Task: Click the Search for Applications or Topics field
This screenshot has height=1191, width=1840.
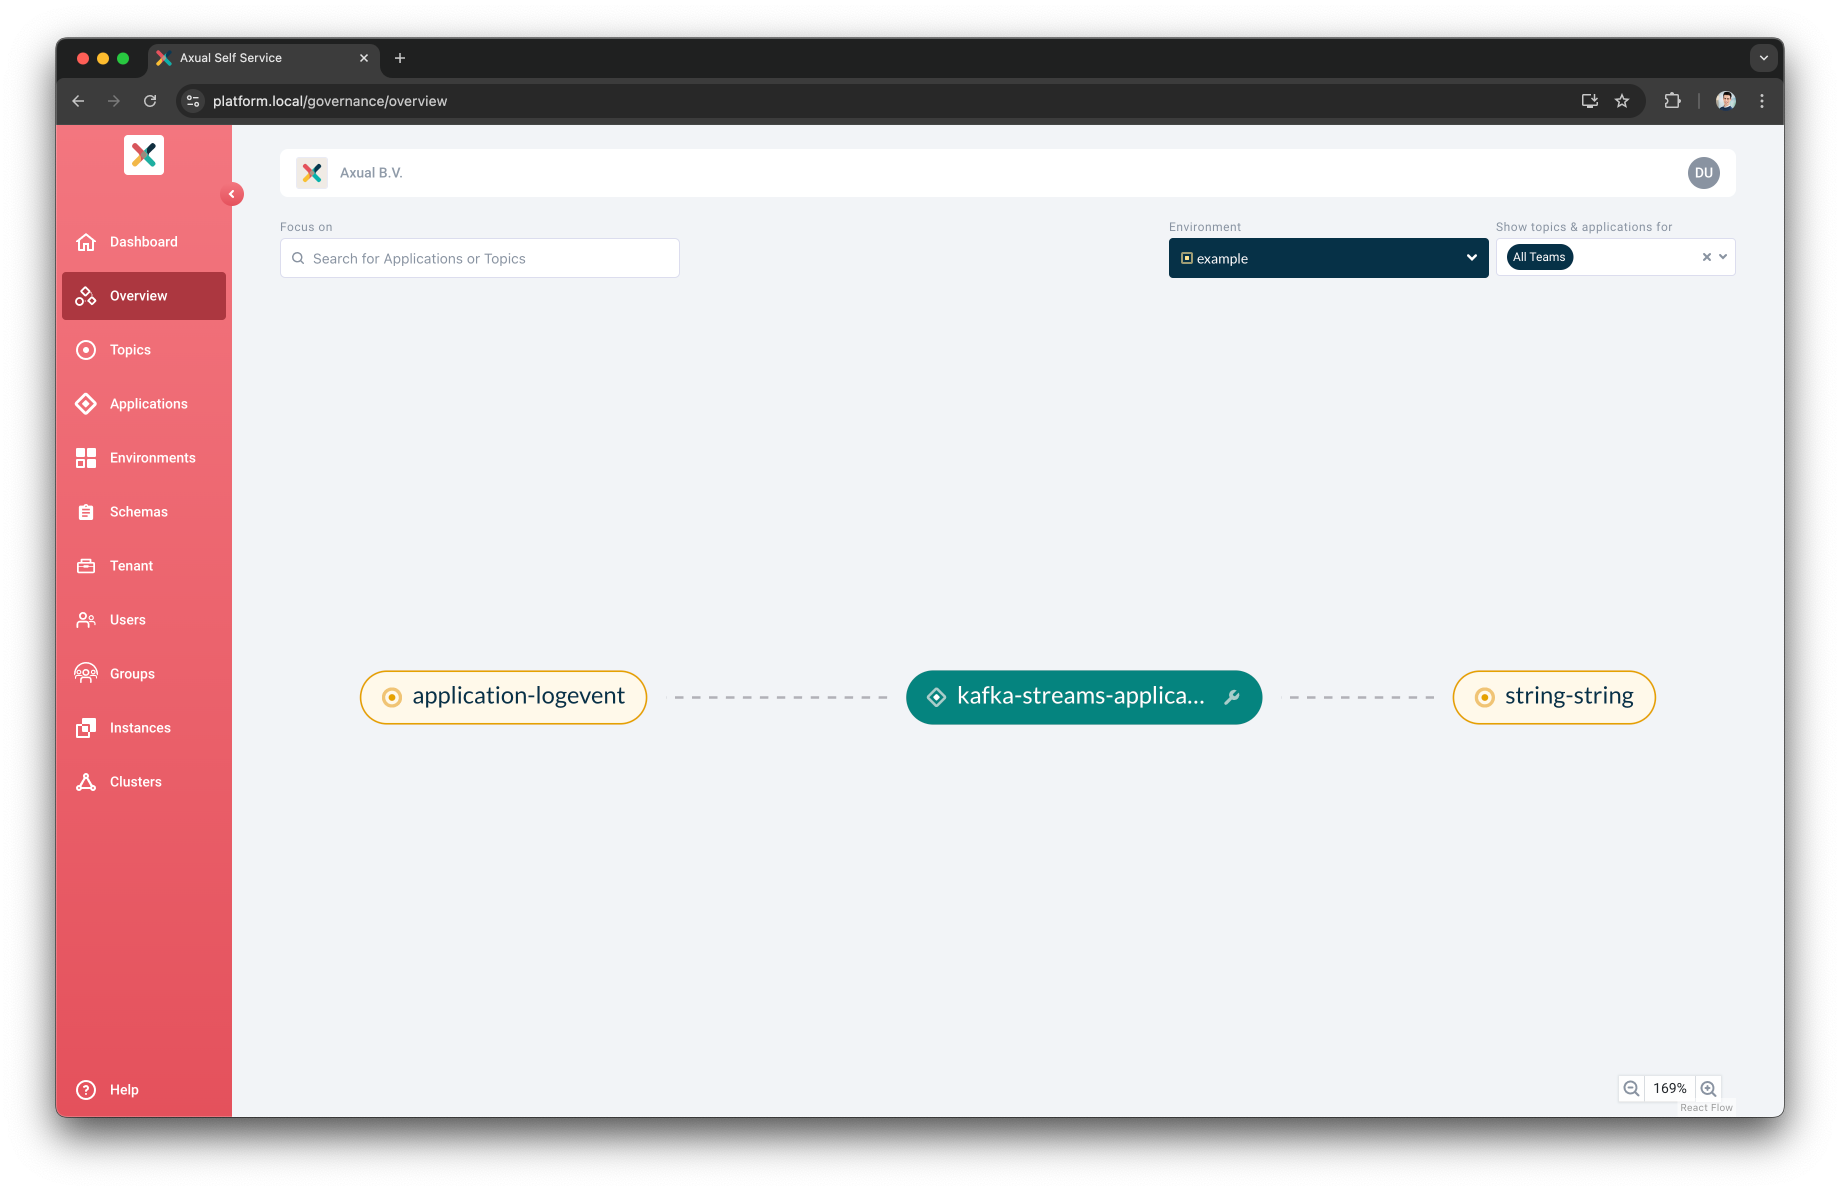Action: (480, 258)
